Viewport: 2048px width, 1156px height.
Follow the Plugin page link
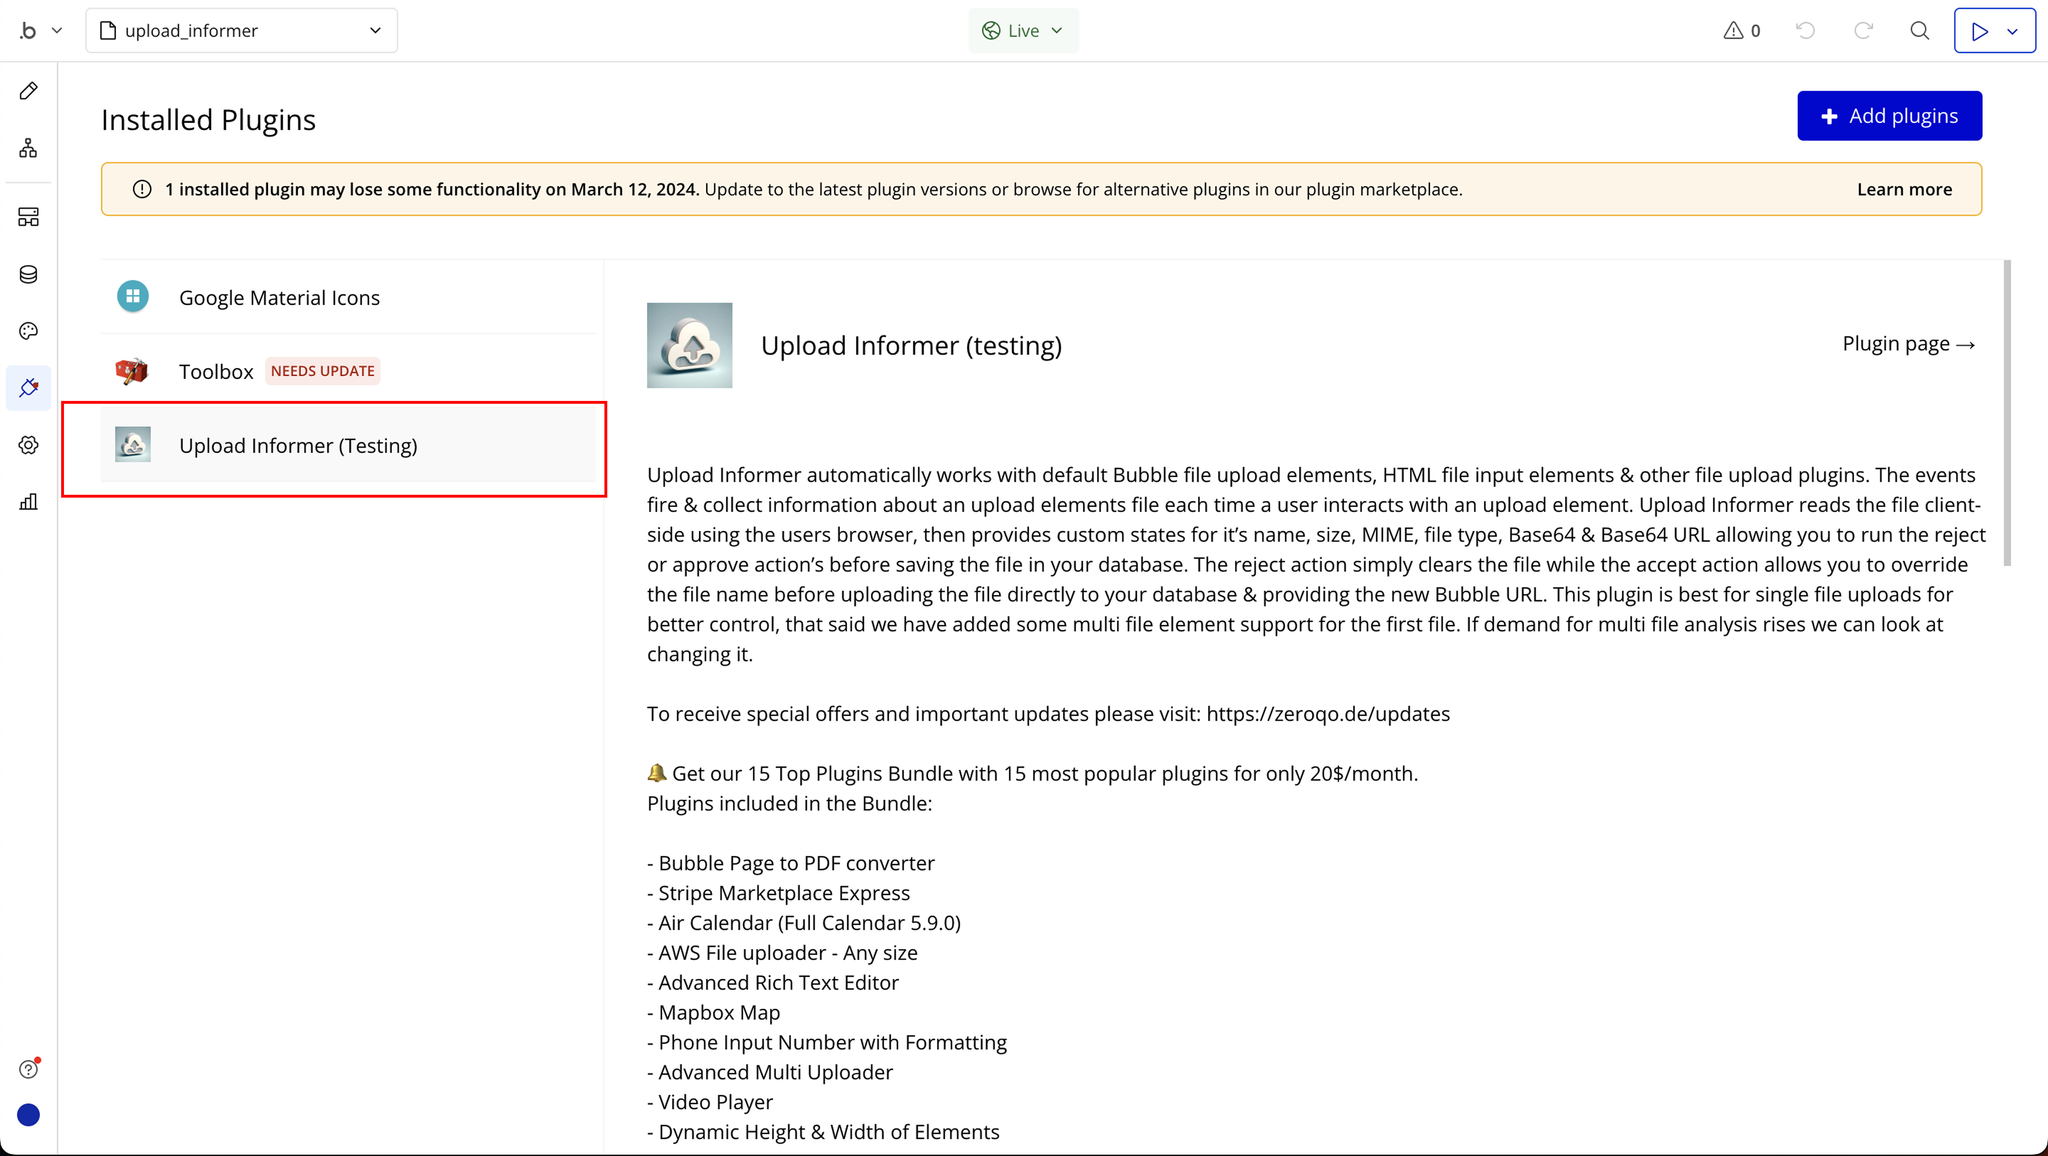1908,344
